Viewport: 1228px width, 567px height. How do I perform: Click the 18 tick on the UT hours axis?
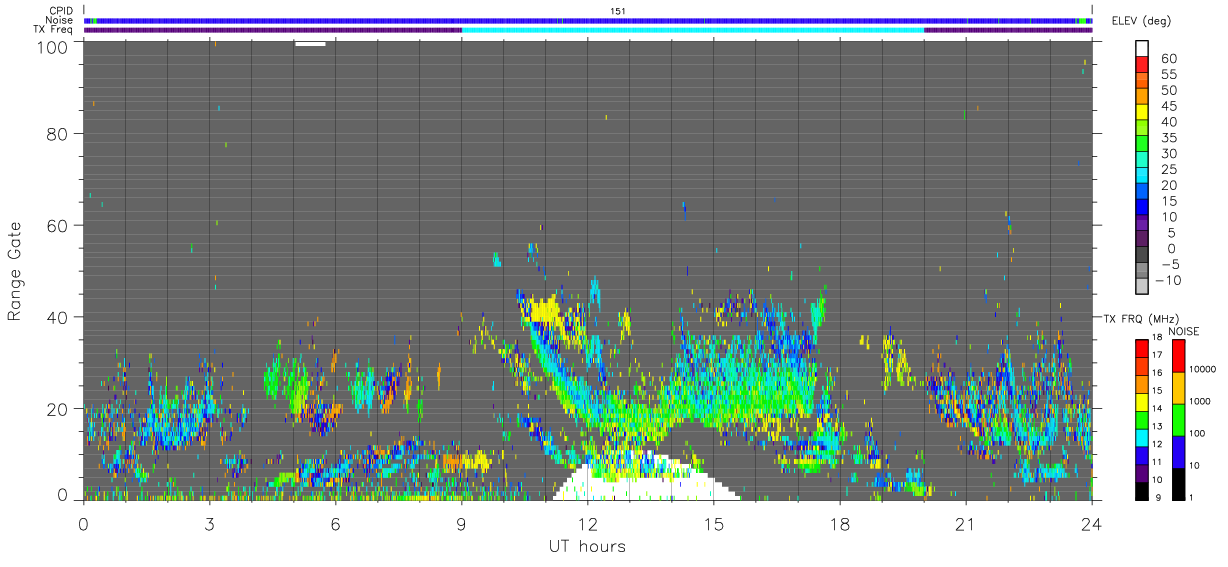click(840, 524)
